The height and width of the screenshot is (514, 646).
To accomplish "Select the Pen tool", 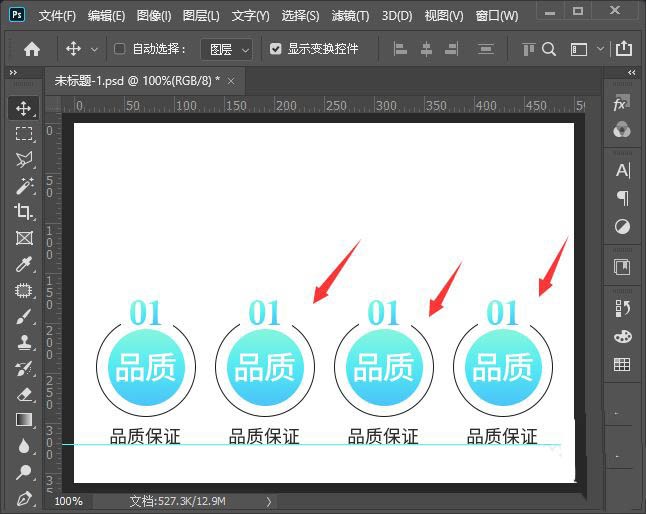I will 24,497.
